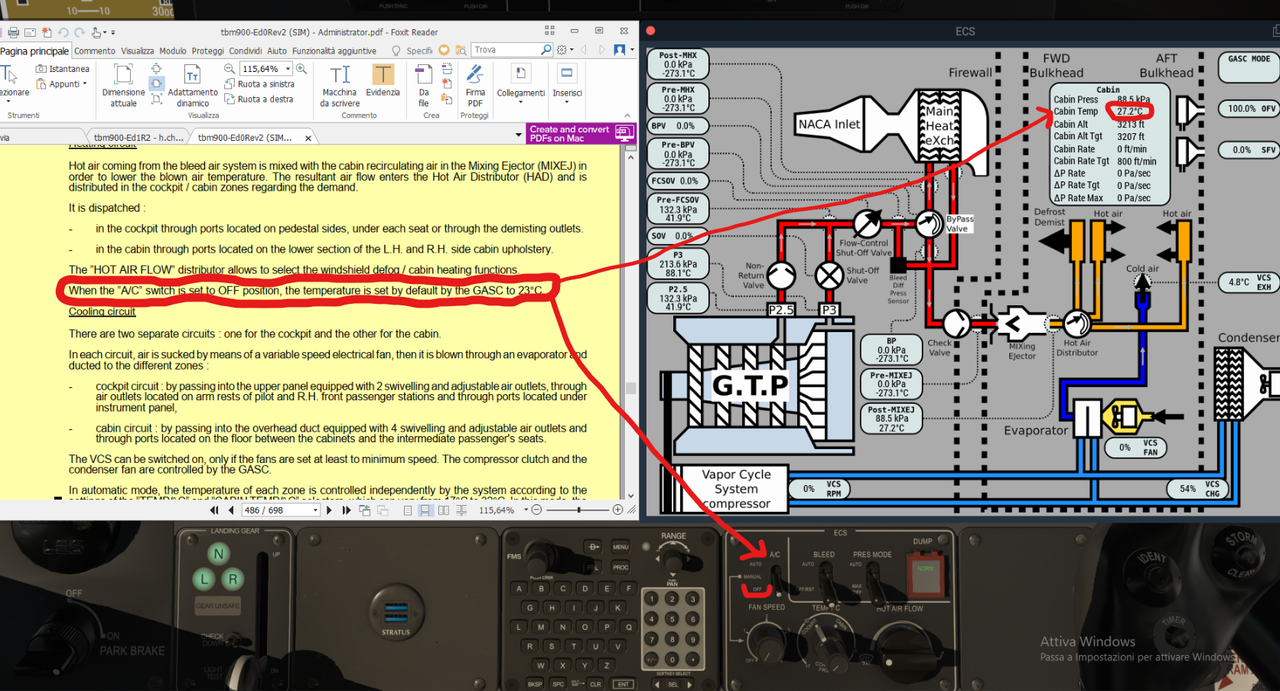This screenshot has width=1280, height=691.
Task: Click the user account icon in Foxit
Action: [x=619, y=50]
